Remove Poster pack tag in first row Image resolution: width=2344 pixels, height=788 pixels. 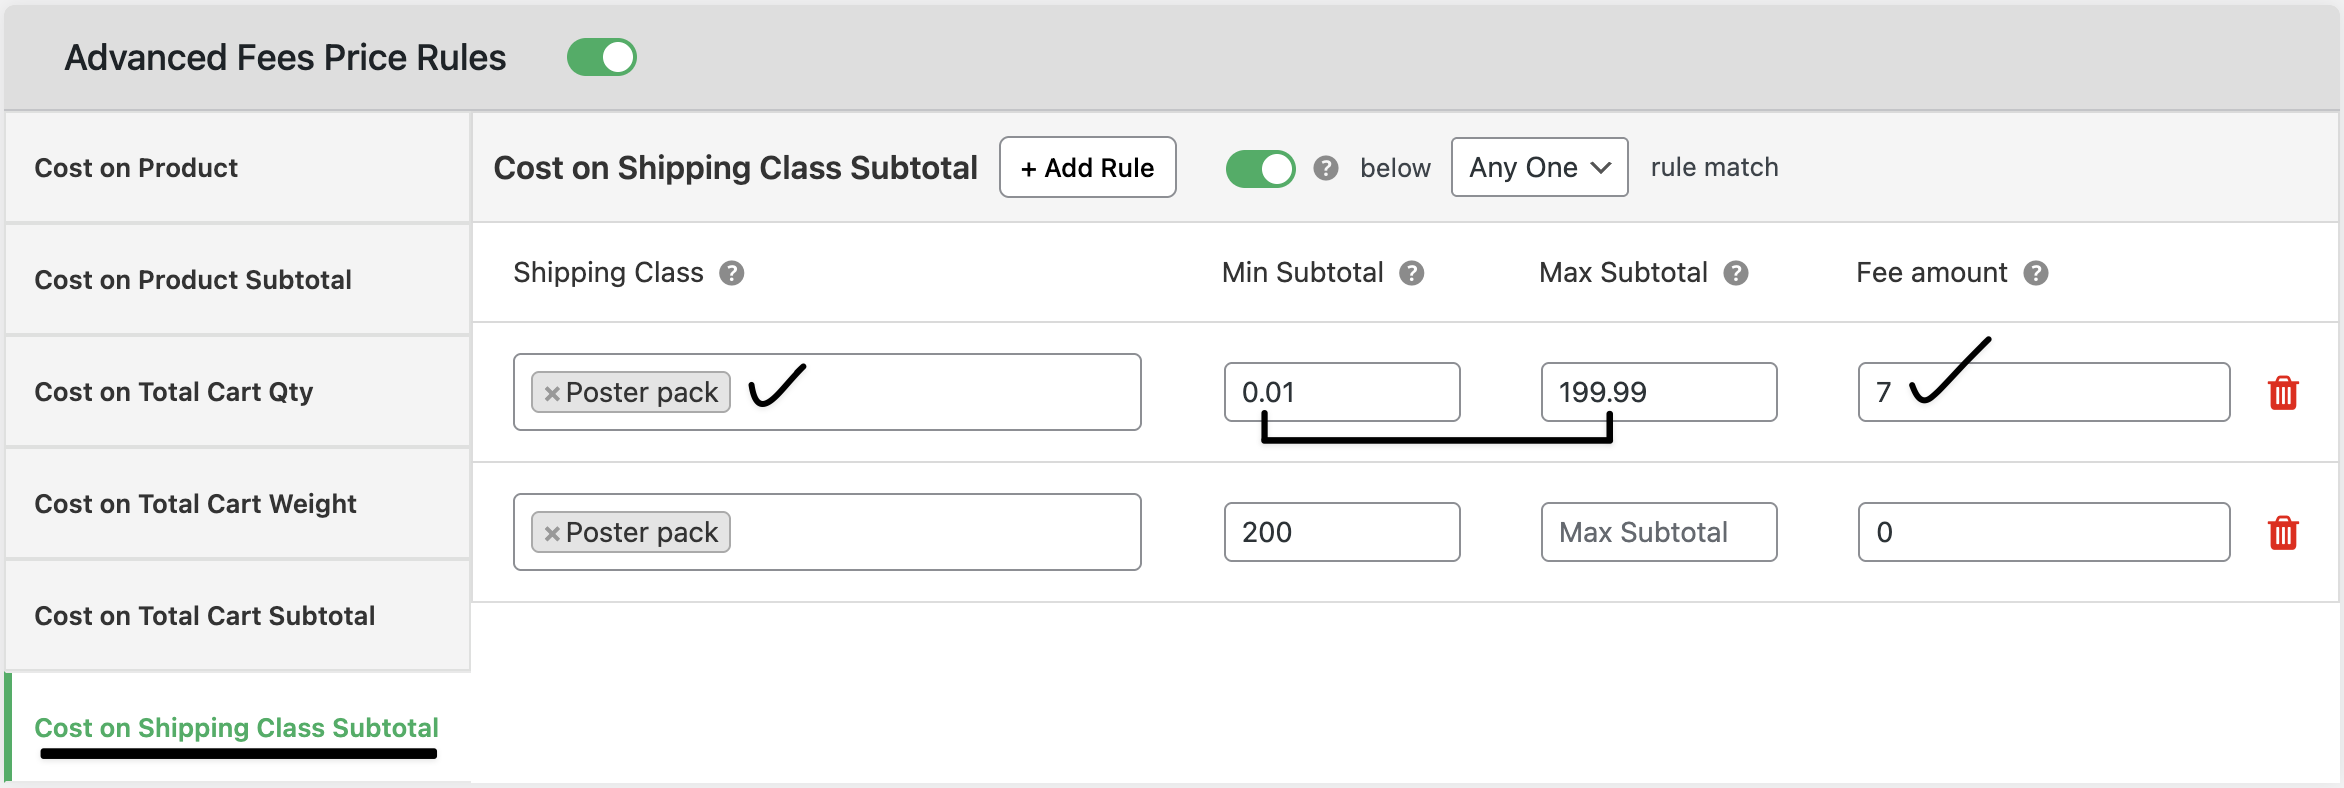pyautogui.click(x=551, y=394)
